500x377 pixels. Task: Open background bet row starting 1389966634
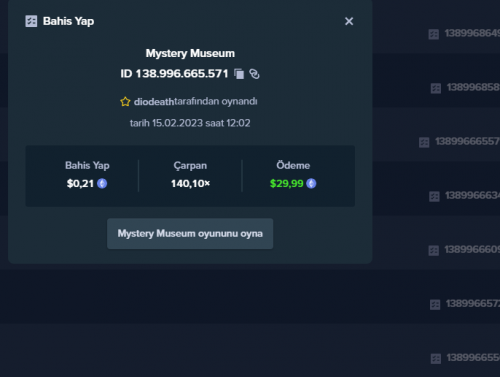click(x=472, y=195)
